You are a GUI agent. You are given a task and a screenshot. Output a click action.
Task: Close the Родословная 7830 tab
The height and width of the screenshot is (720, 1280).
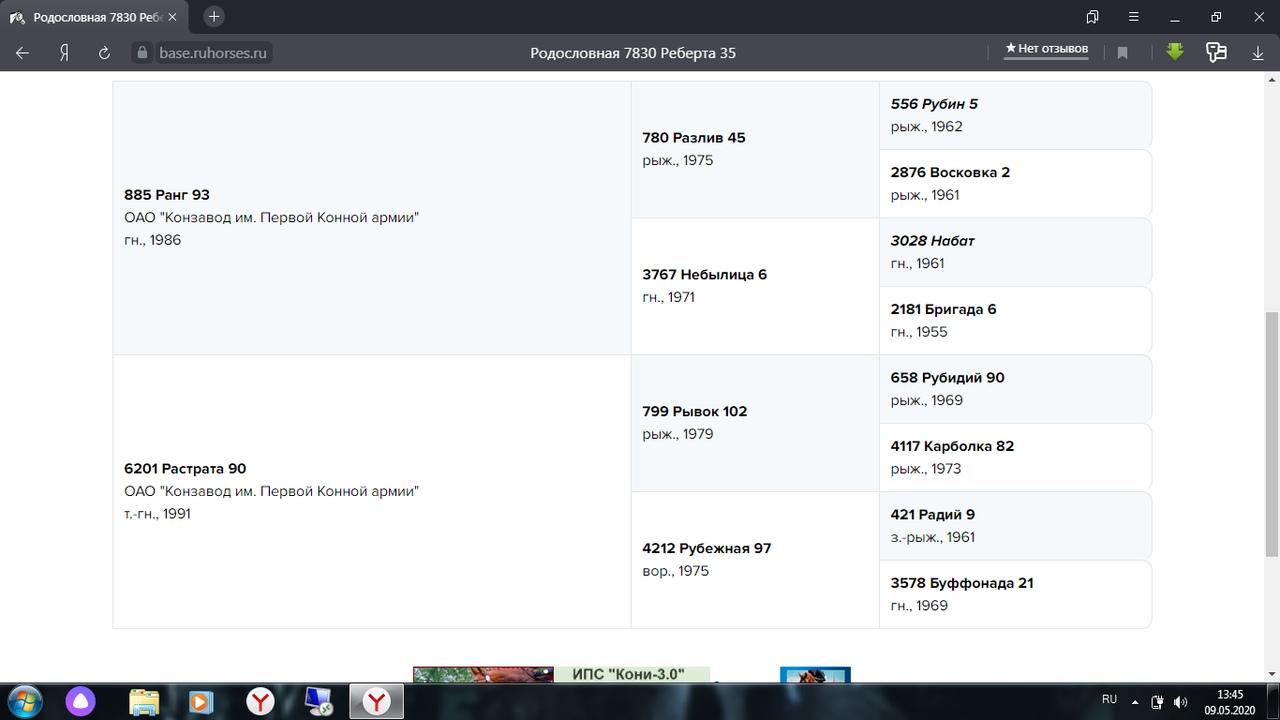[172, 17]
